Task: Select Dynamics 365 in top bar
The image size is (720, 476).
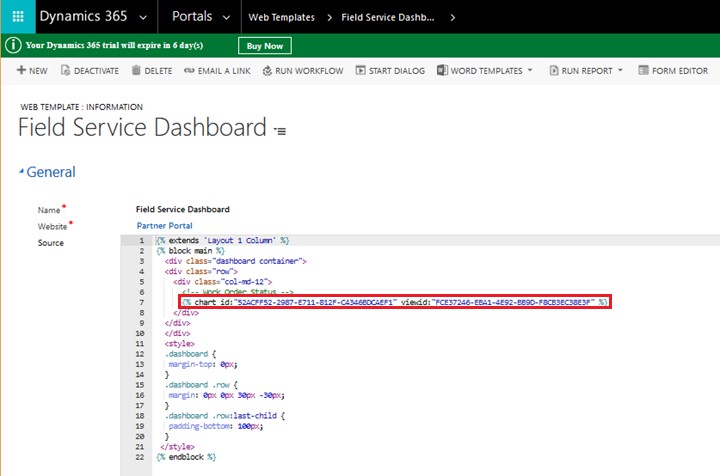Action: 83,16
